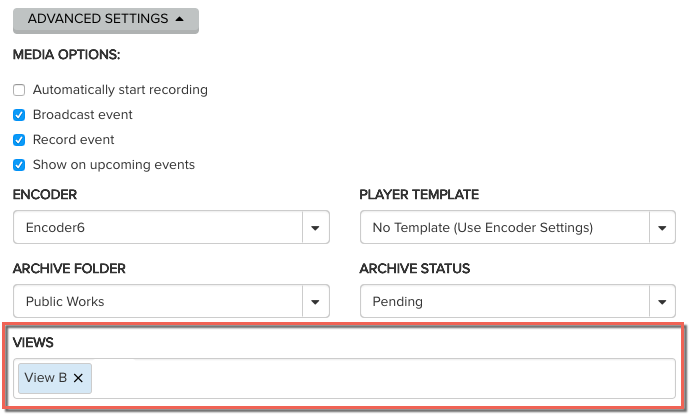Click the "Record event" label text
This screenshot has height=414, width=689.
(x=73, y=140)
